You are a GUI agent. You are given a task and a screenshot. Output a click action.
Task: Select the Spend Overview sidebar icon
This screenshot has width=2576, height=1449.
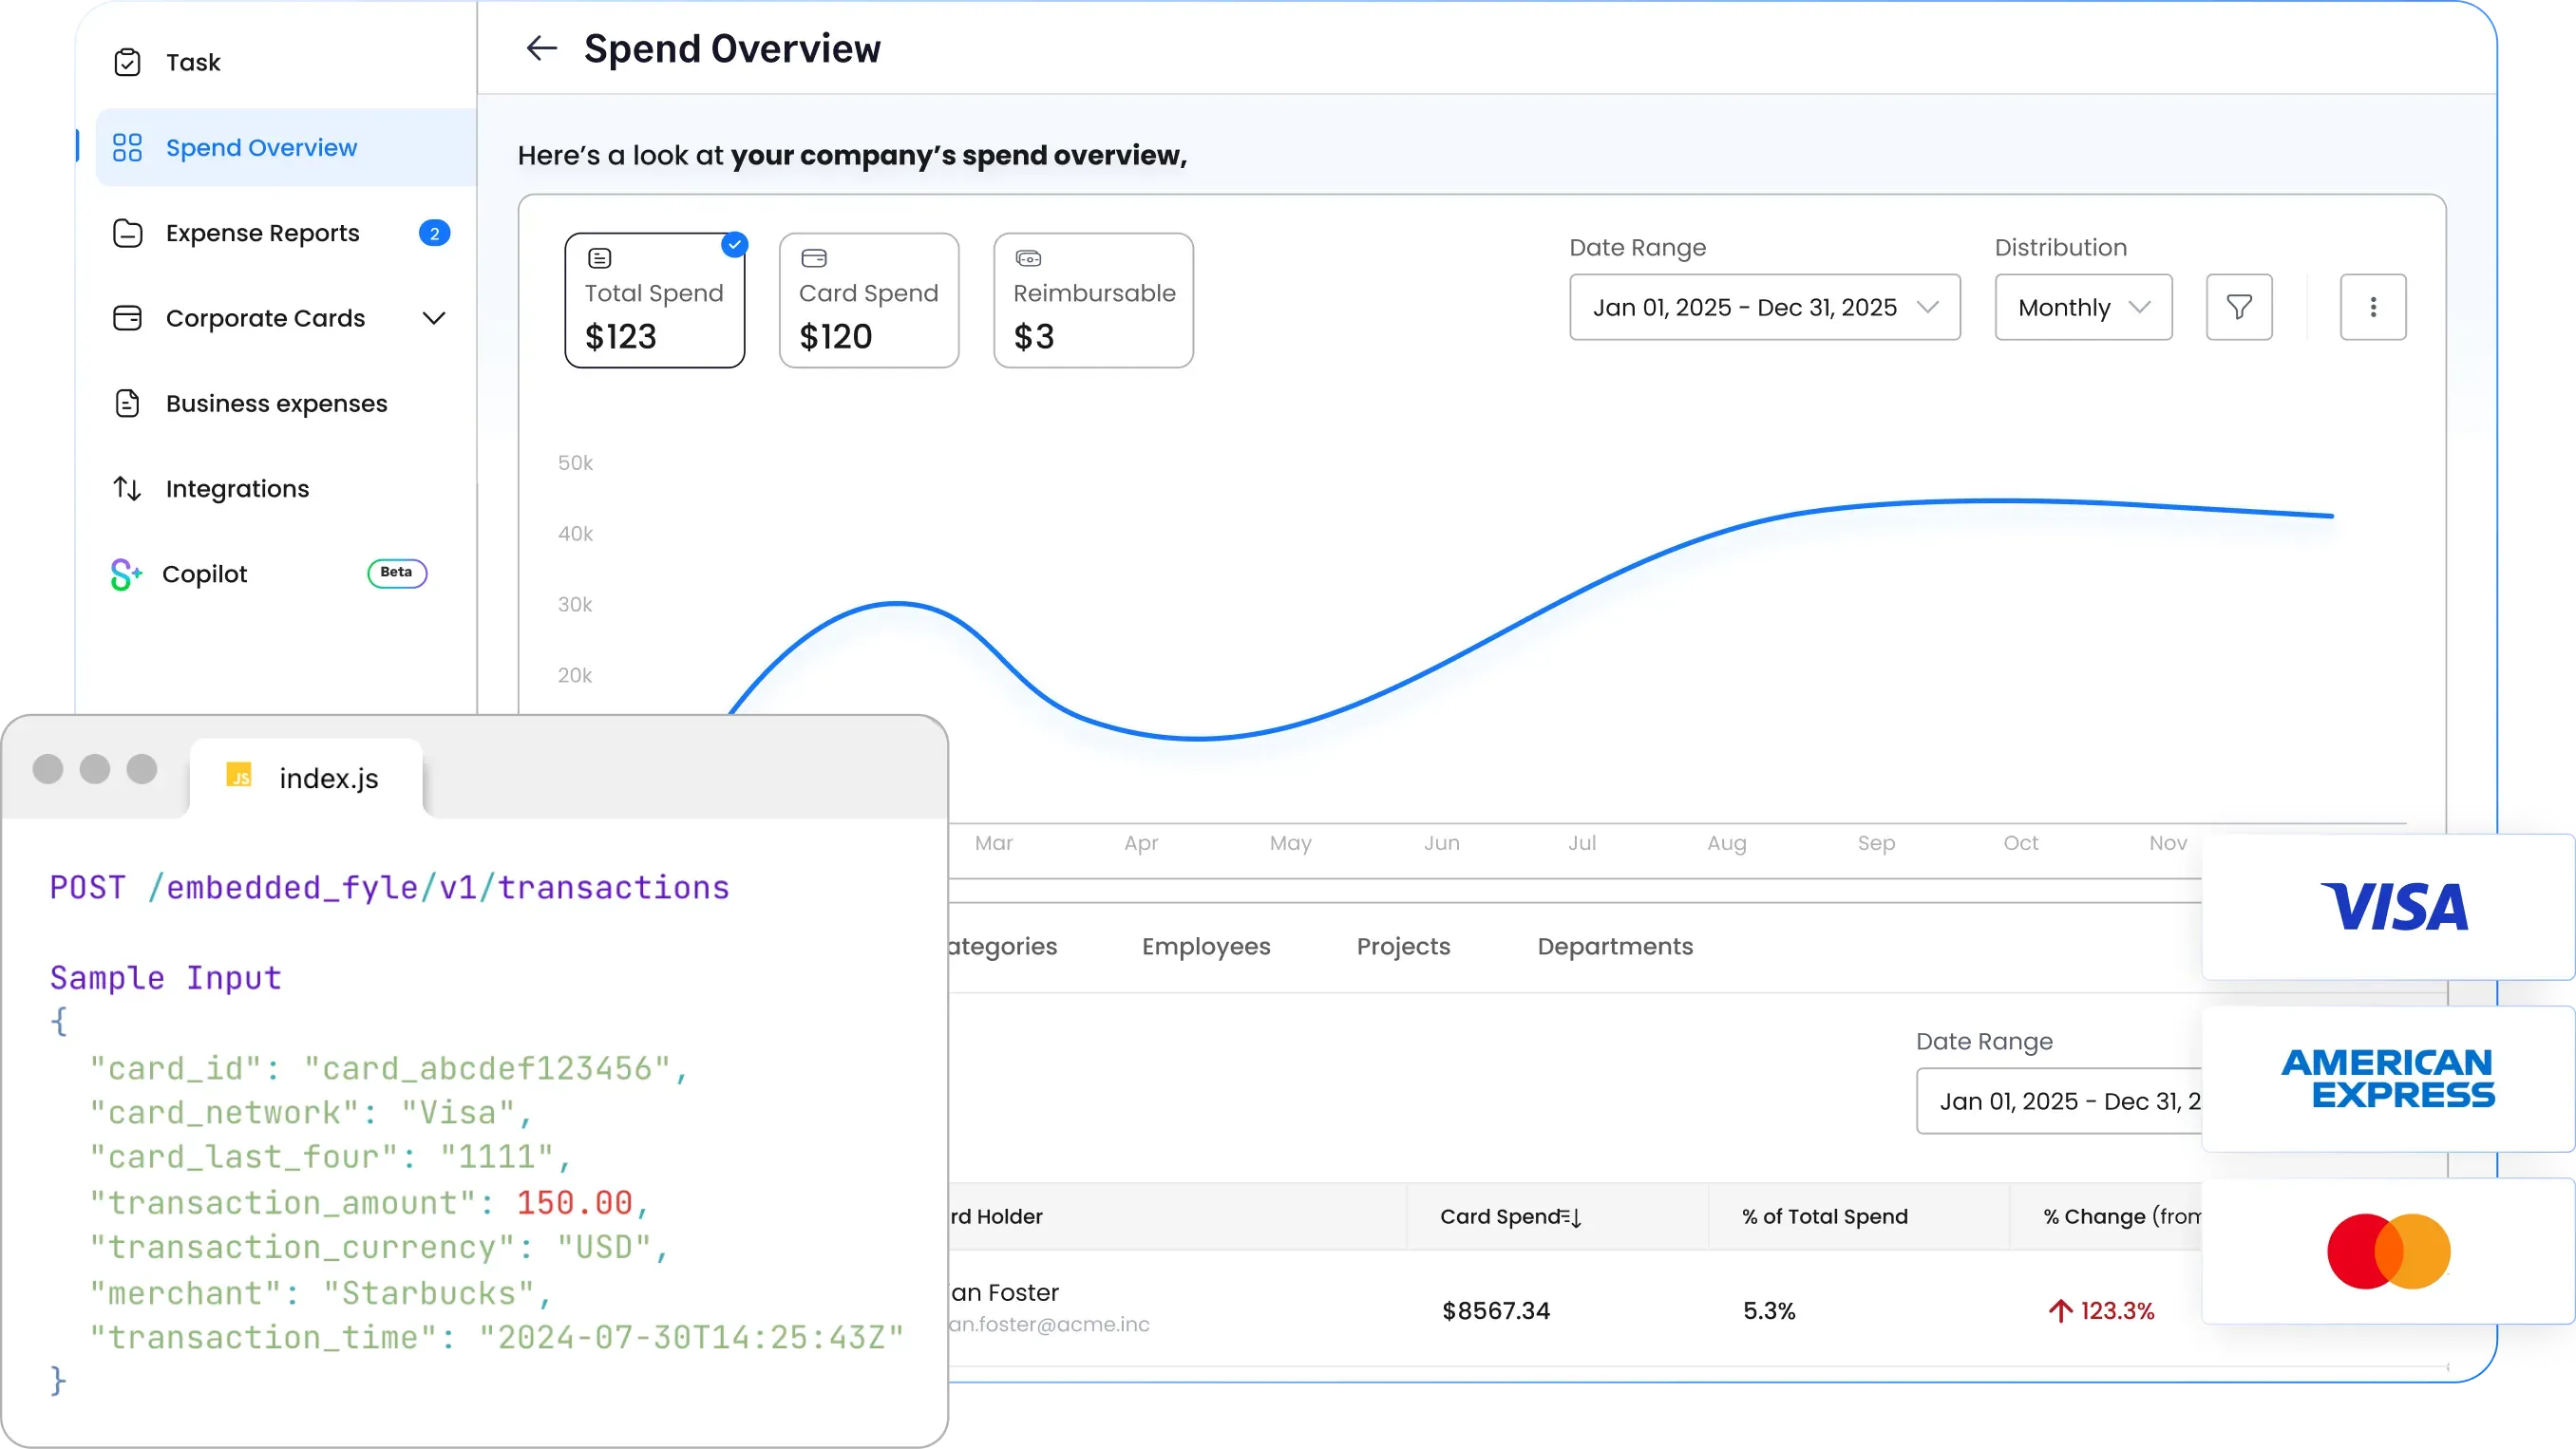(127, 147)
